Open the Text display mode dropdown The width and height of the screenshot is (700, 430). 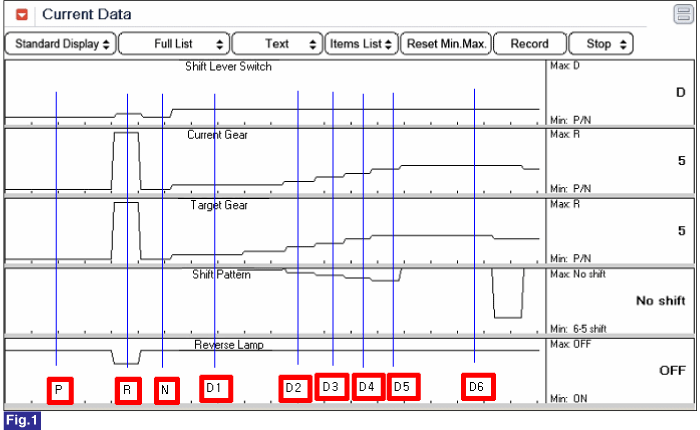[277, 44]
